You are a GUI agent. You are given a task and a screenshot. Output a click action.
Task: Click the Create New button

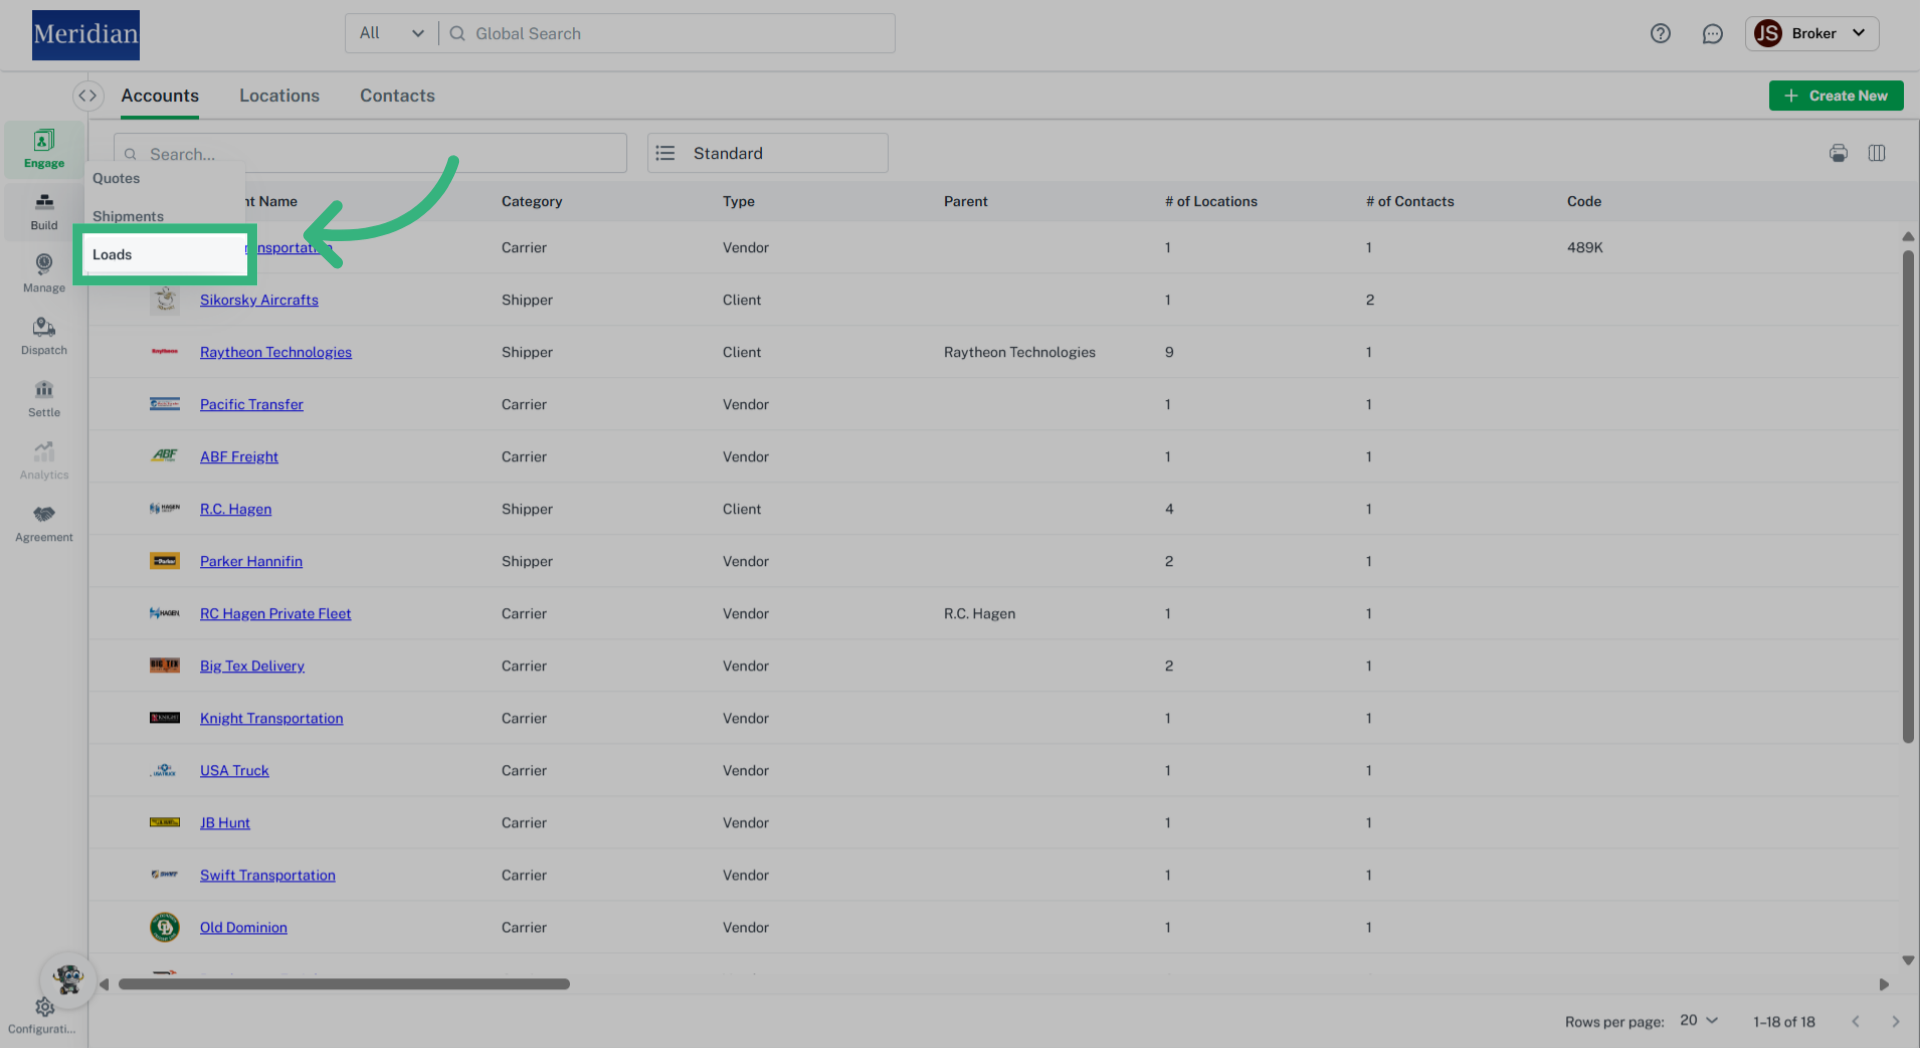pyautogui.click(x=1835, y=96)
